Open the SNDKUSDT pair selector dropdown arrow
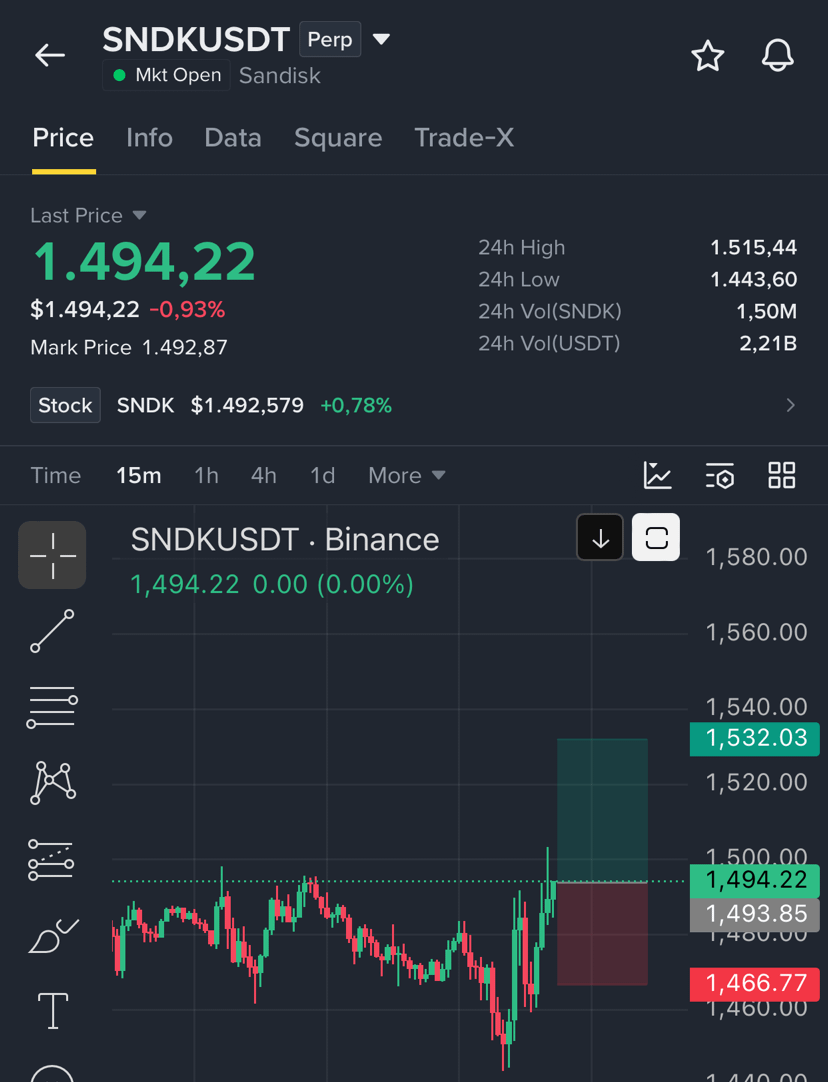Screen dimensions: 828x1082 [382, 39]
